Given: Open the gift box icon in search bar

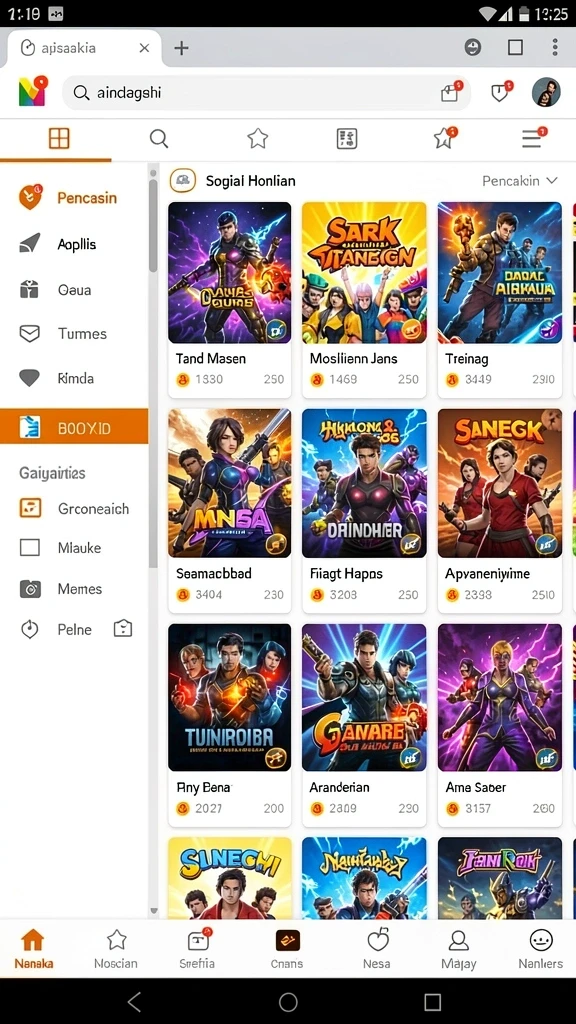Looking at the screenshot, I should [451, 93].
